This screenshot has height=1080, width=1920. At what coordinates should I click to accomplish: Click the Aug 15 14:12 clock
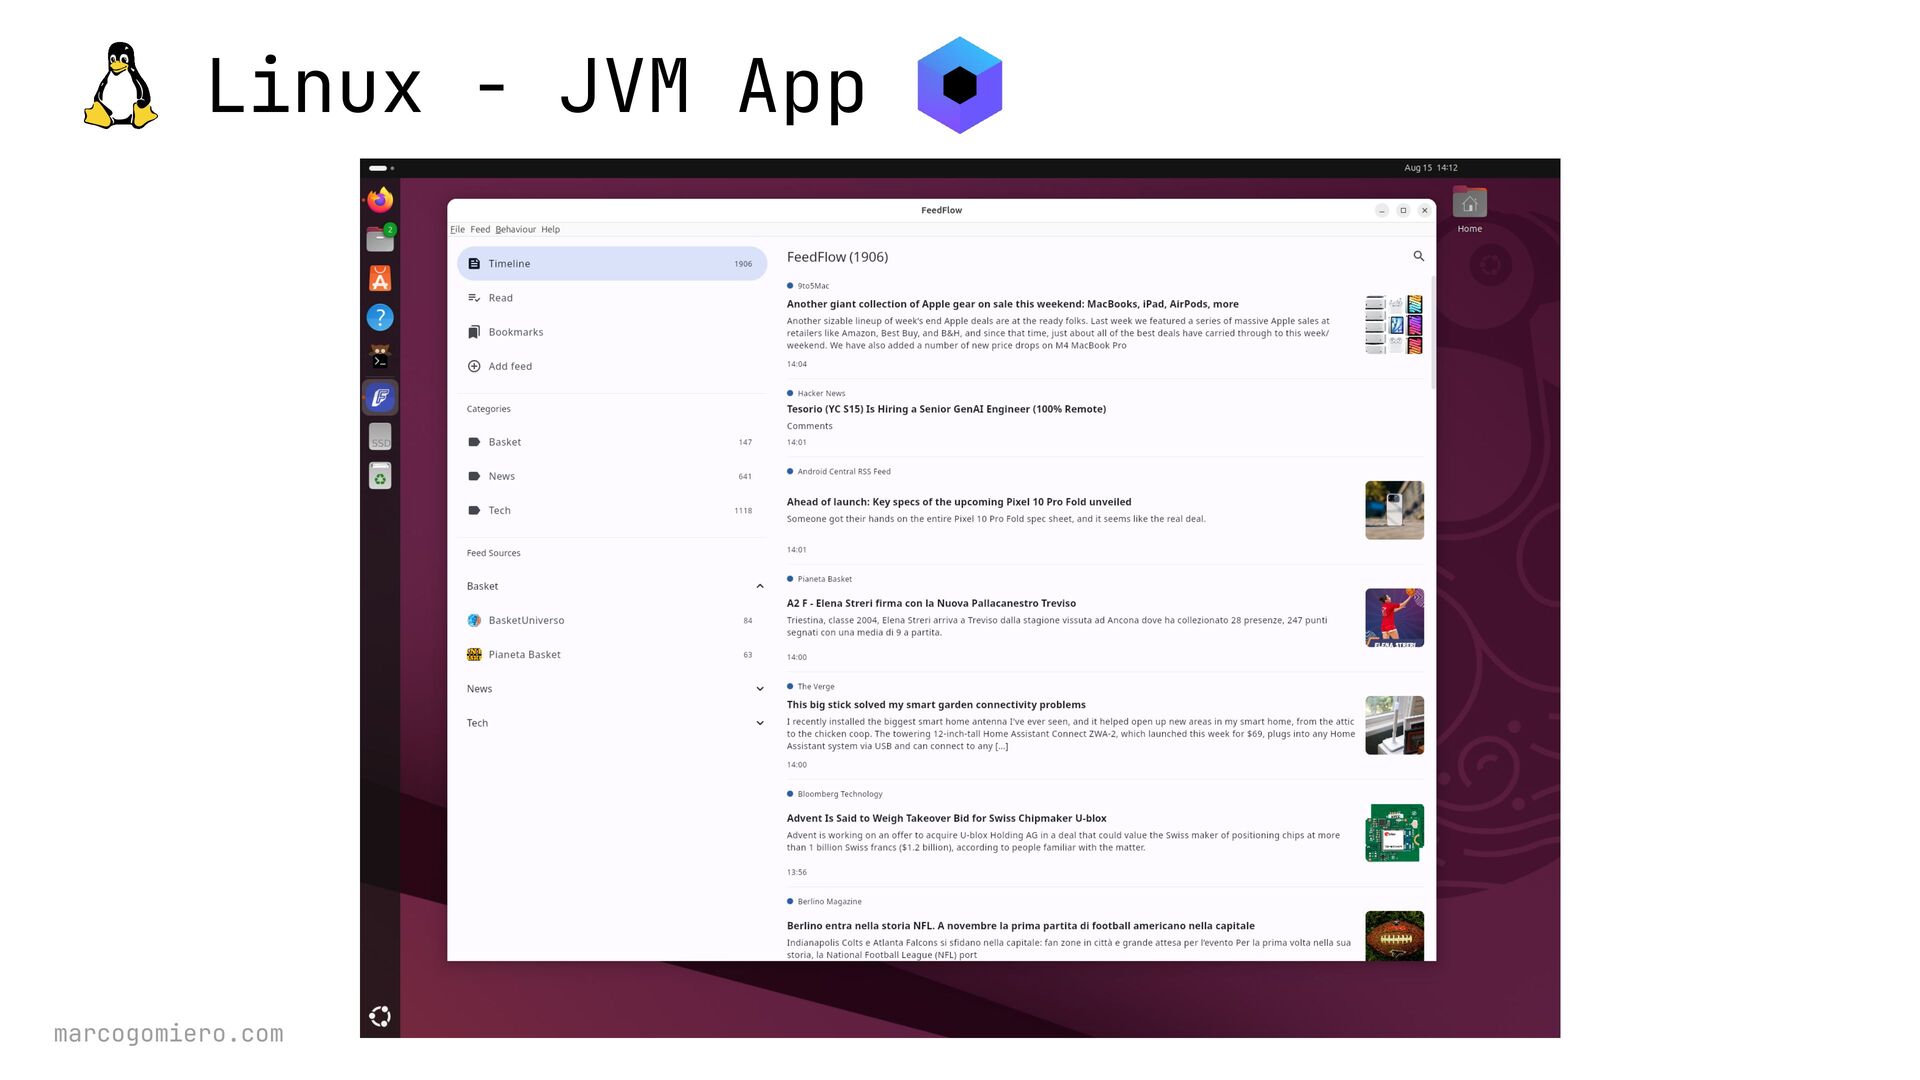click(x=1430, y=168)
